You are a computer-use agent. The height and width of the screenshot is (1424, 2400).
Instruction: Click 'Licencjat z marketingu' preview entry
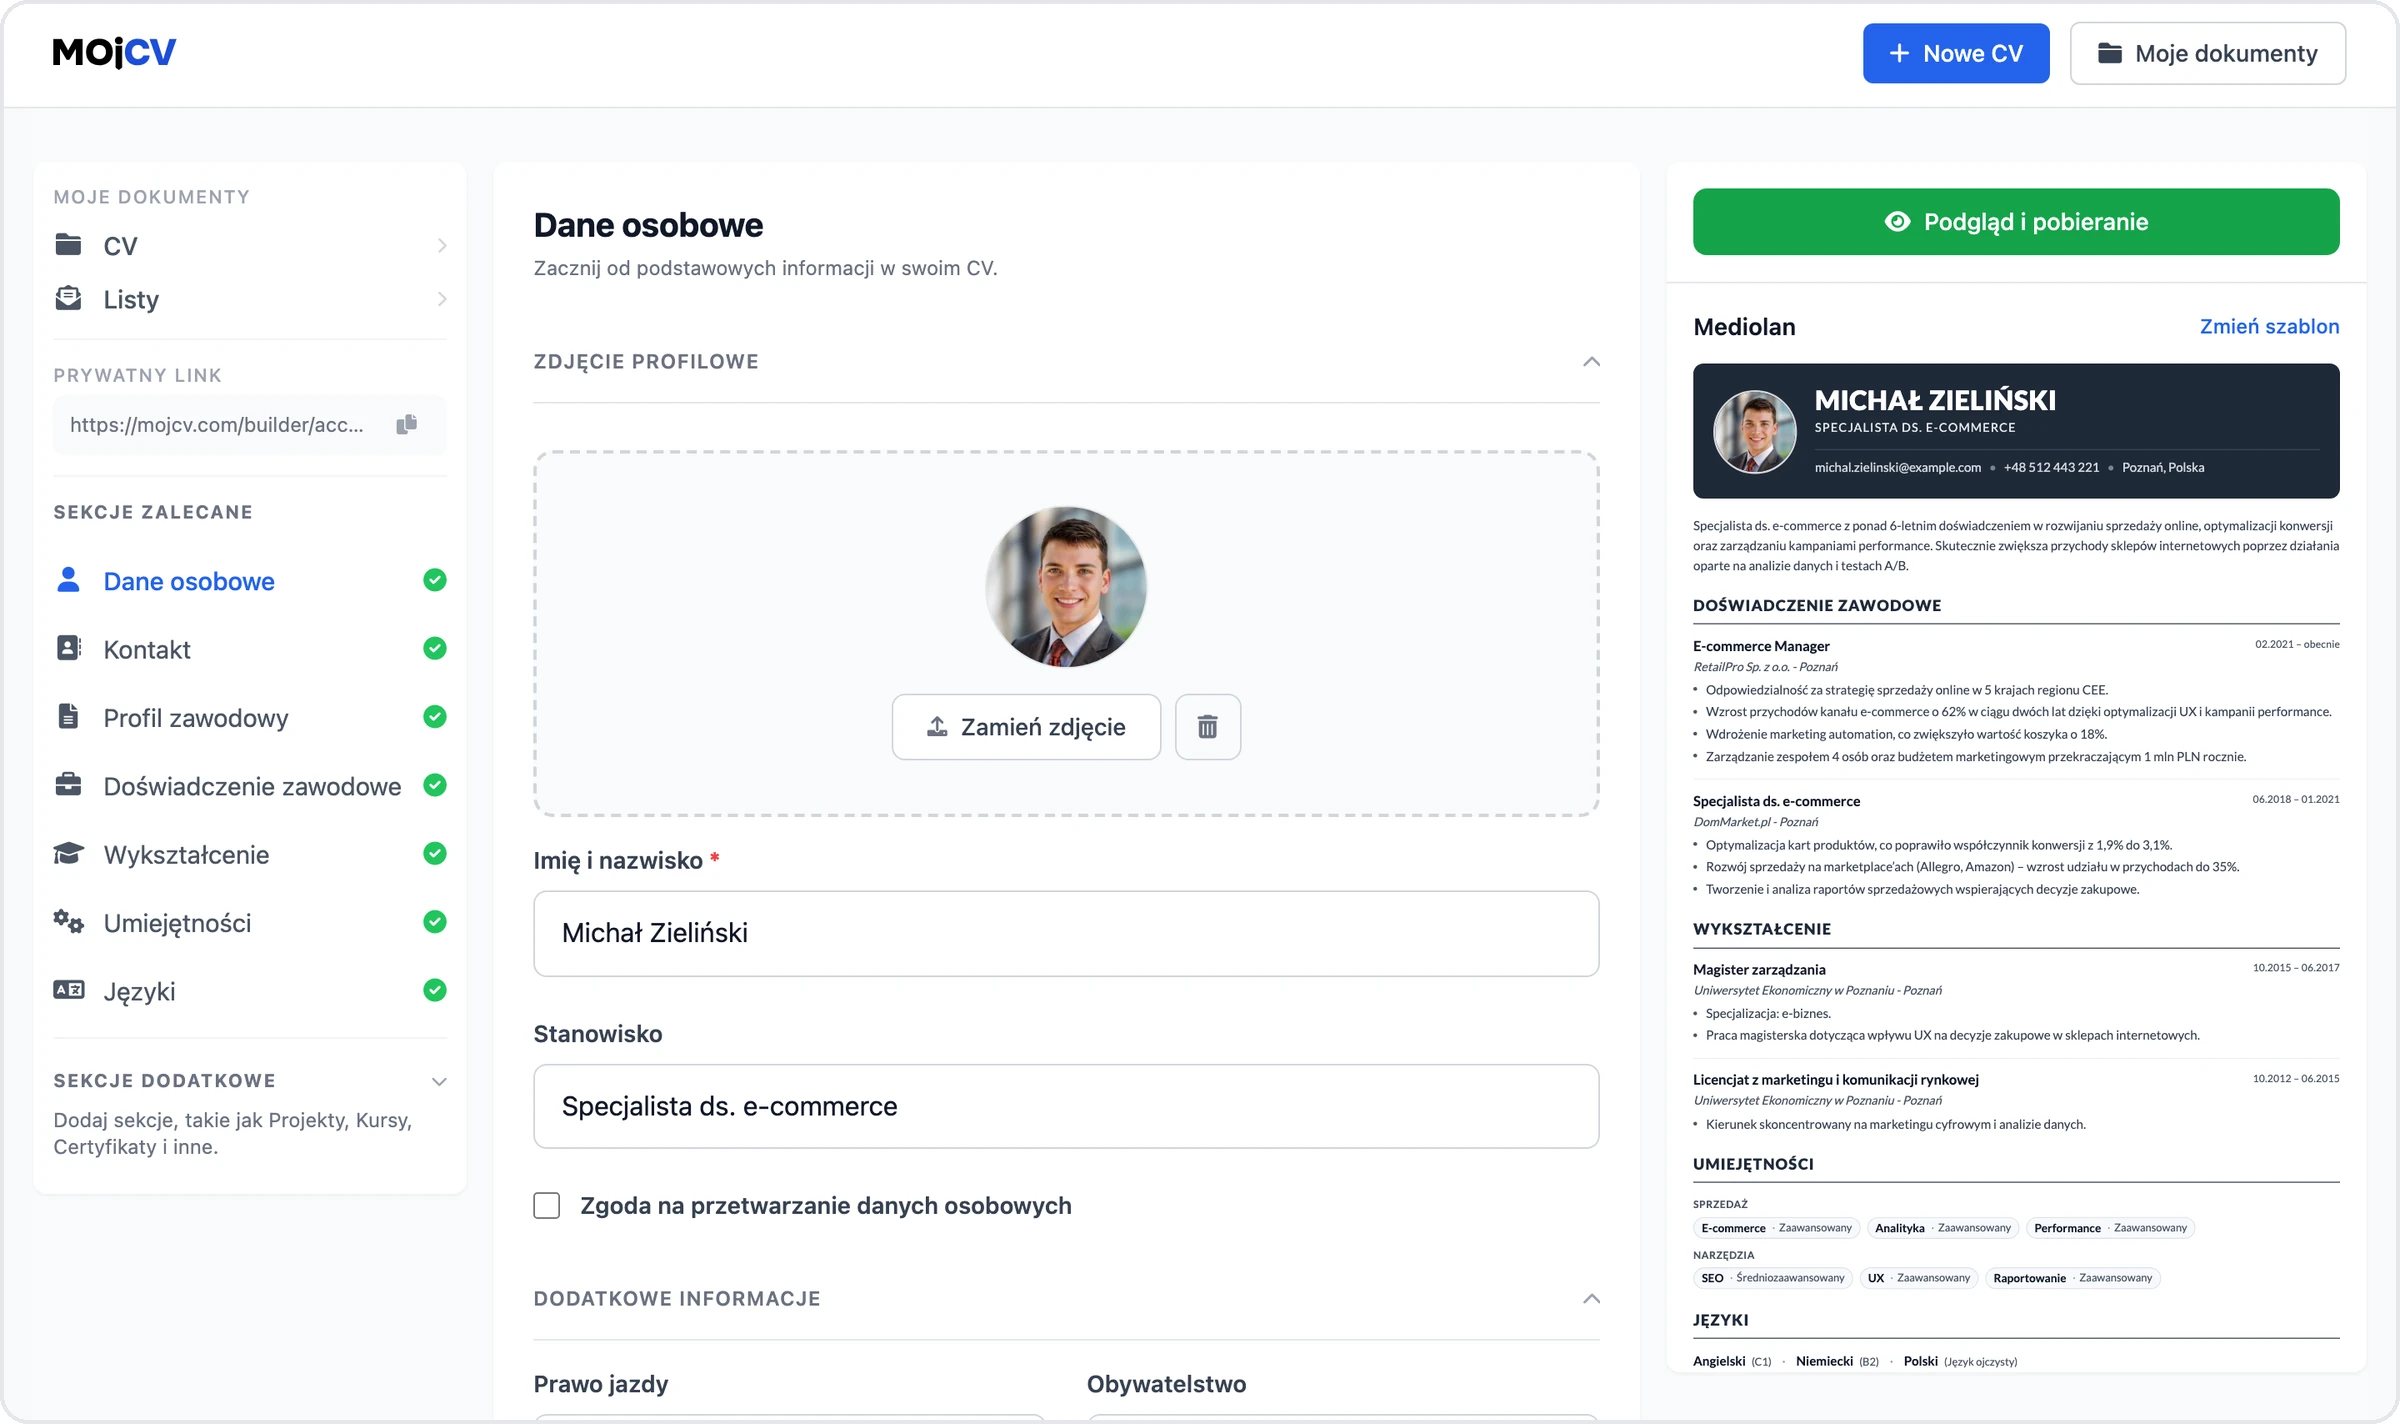coord(1836,1079)
